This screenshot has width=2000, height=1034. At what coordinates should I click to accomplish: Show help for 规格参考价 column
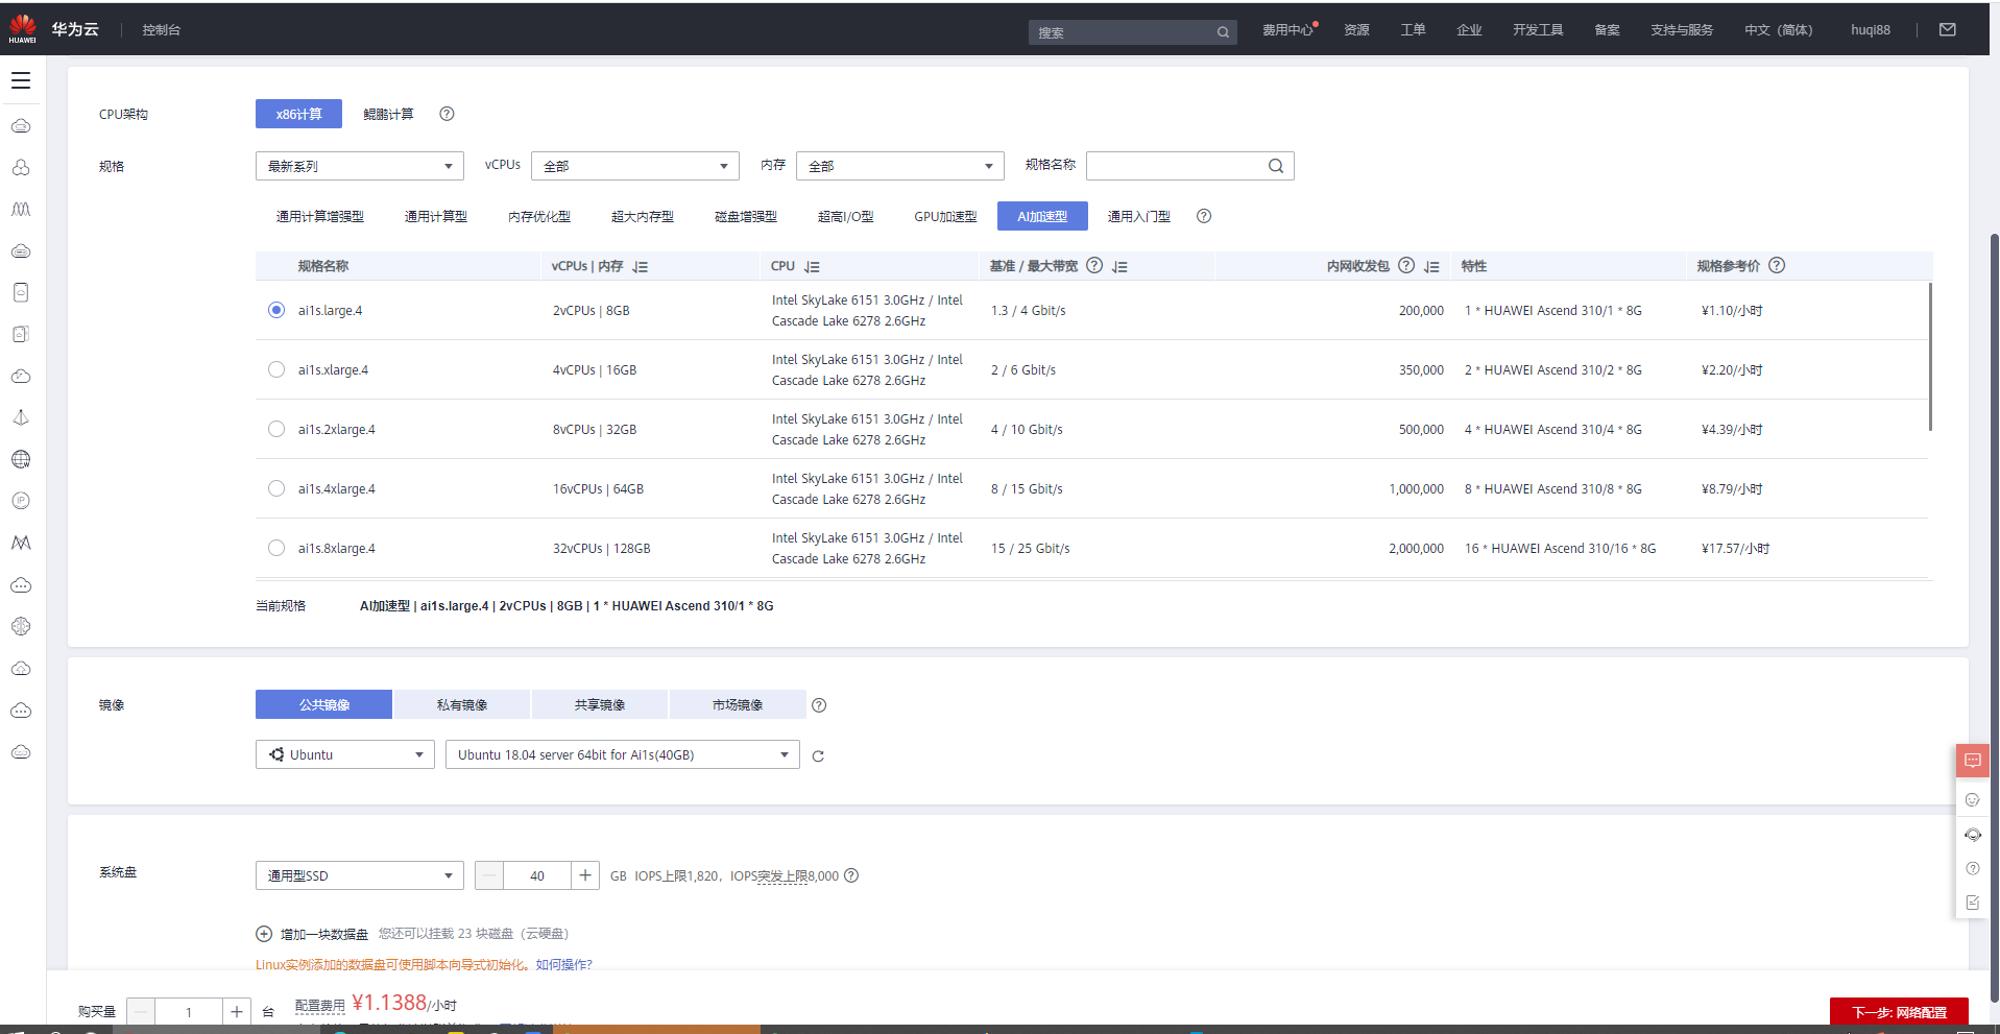point(1776,266)
